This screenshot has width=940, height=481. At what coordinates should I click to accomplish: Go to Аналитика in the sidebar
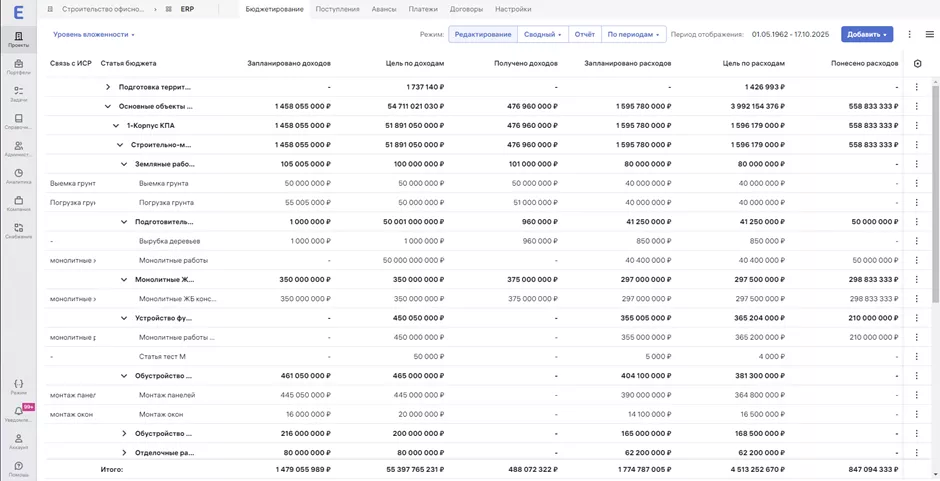click(x=18, y=176)
